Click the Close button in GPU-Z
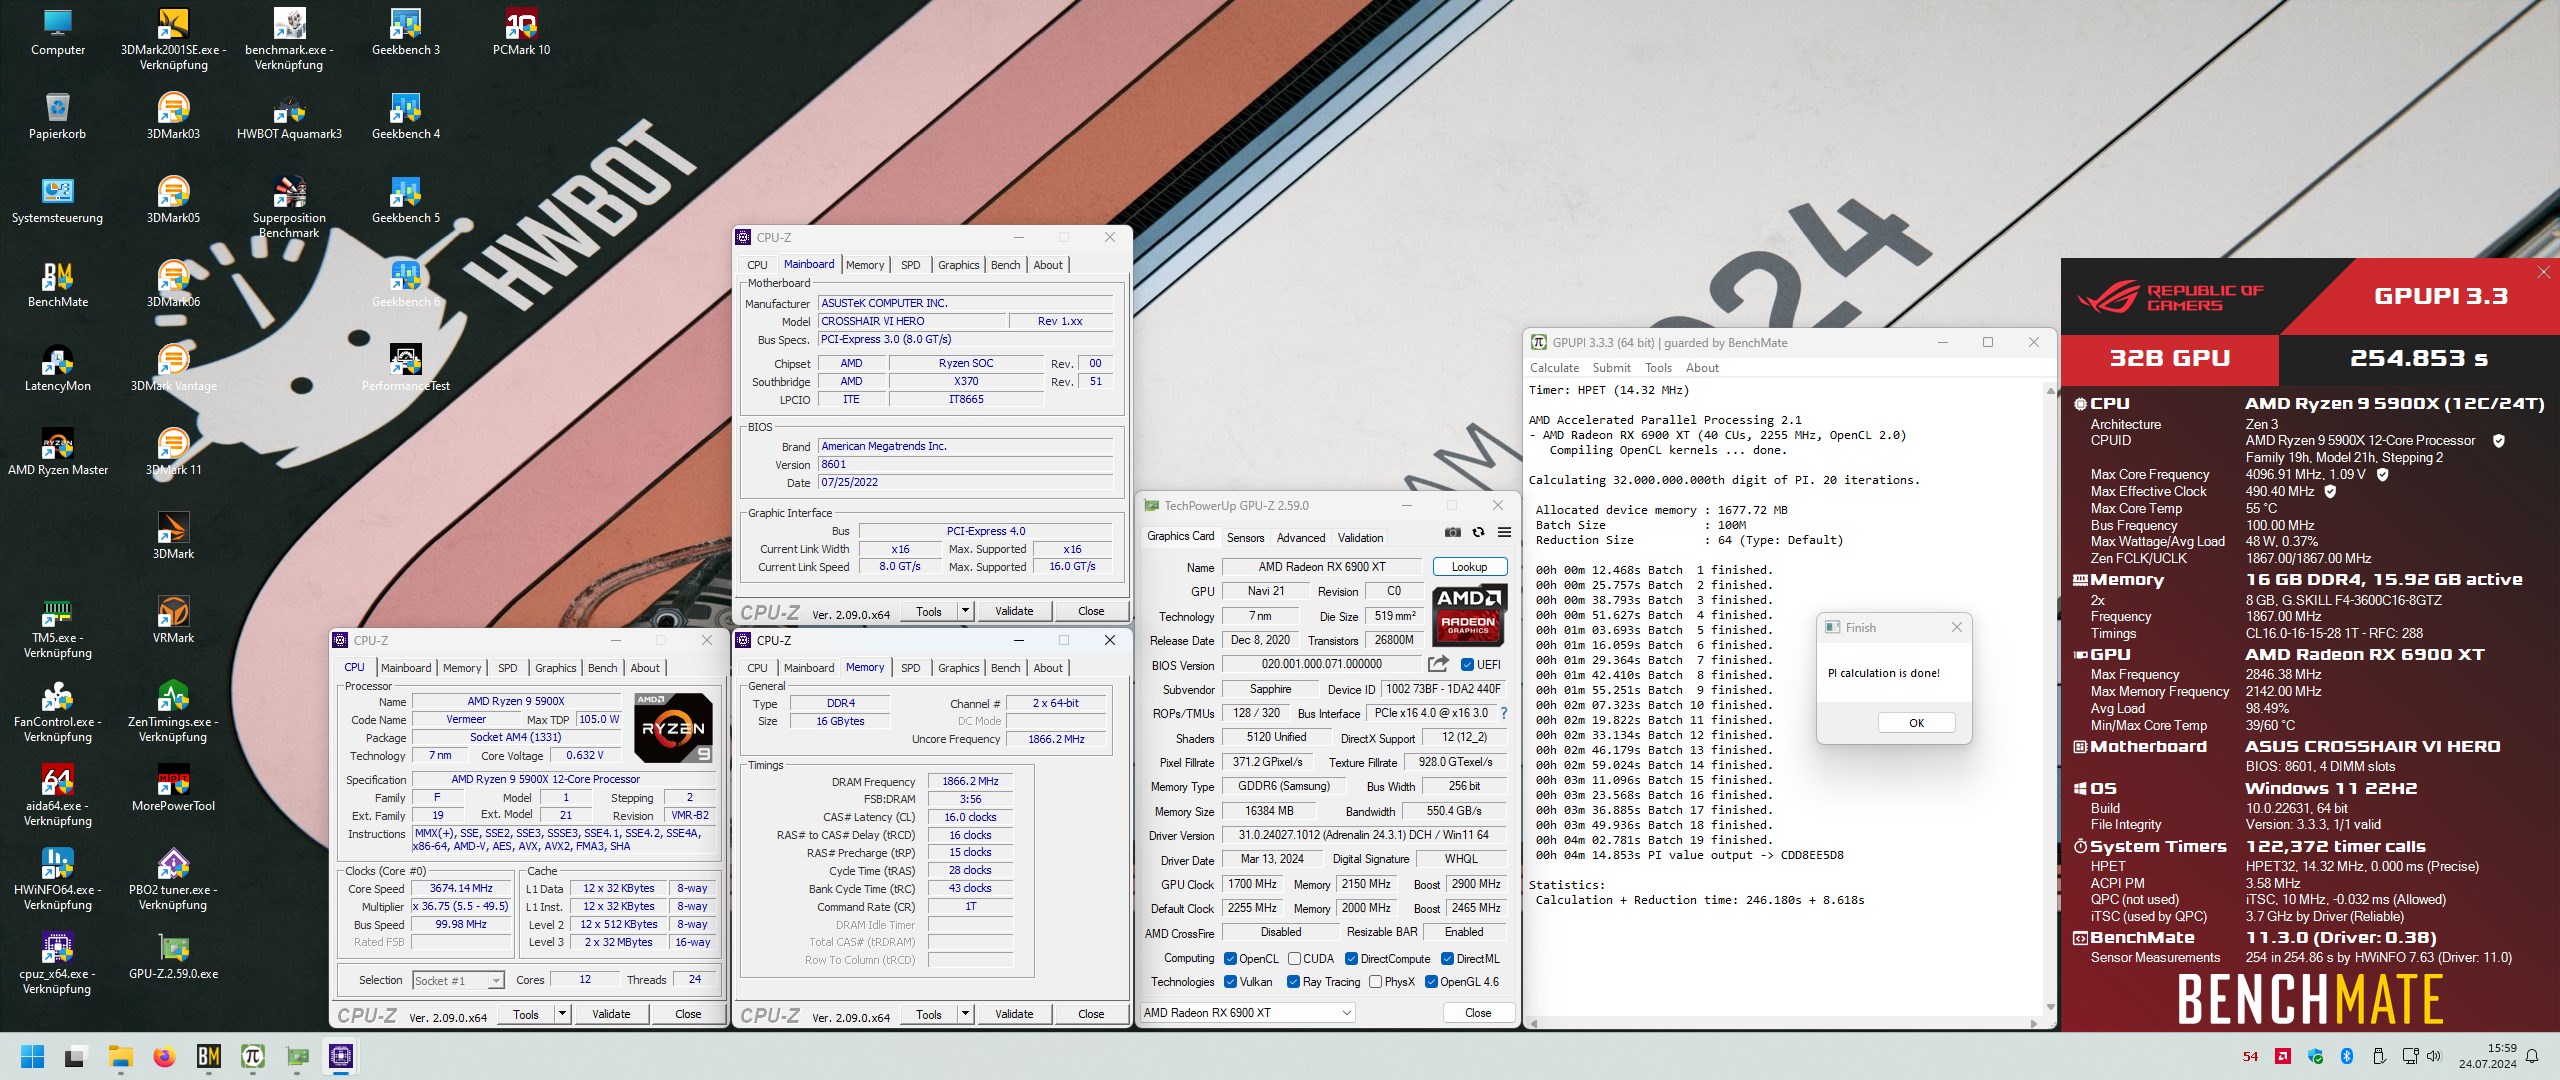The image size is (2560, 1080). [1478, 1013]
